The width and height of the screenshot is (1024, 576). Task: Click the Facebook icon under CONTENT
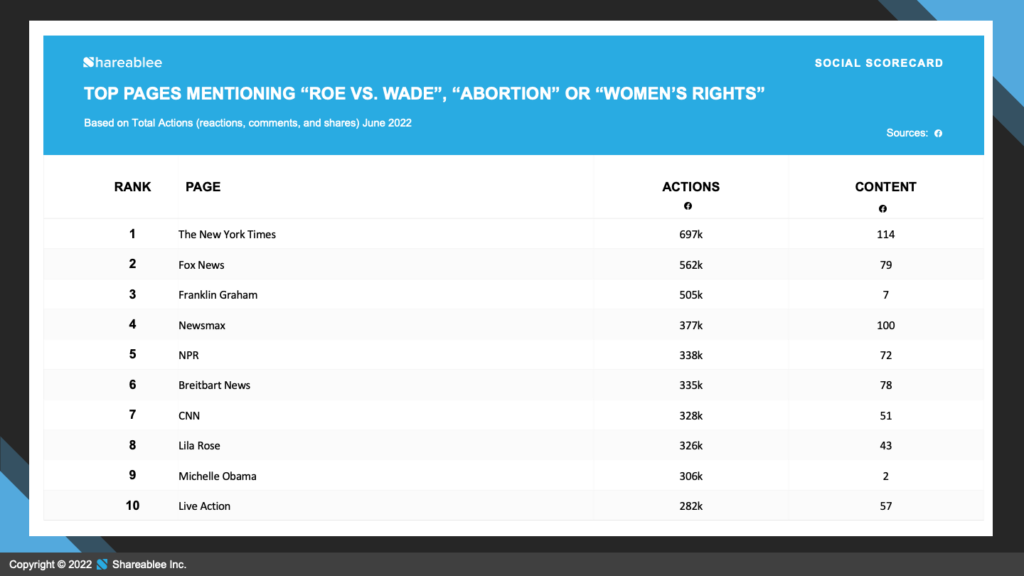[882, 208]
